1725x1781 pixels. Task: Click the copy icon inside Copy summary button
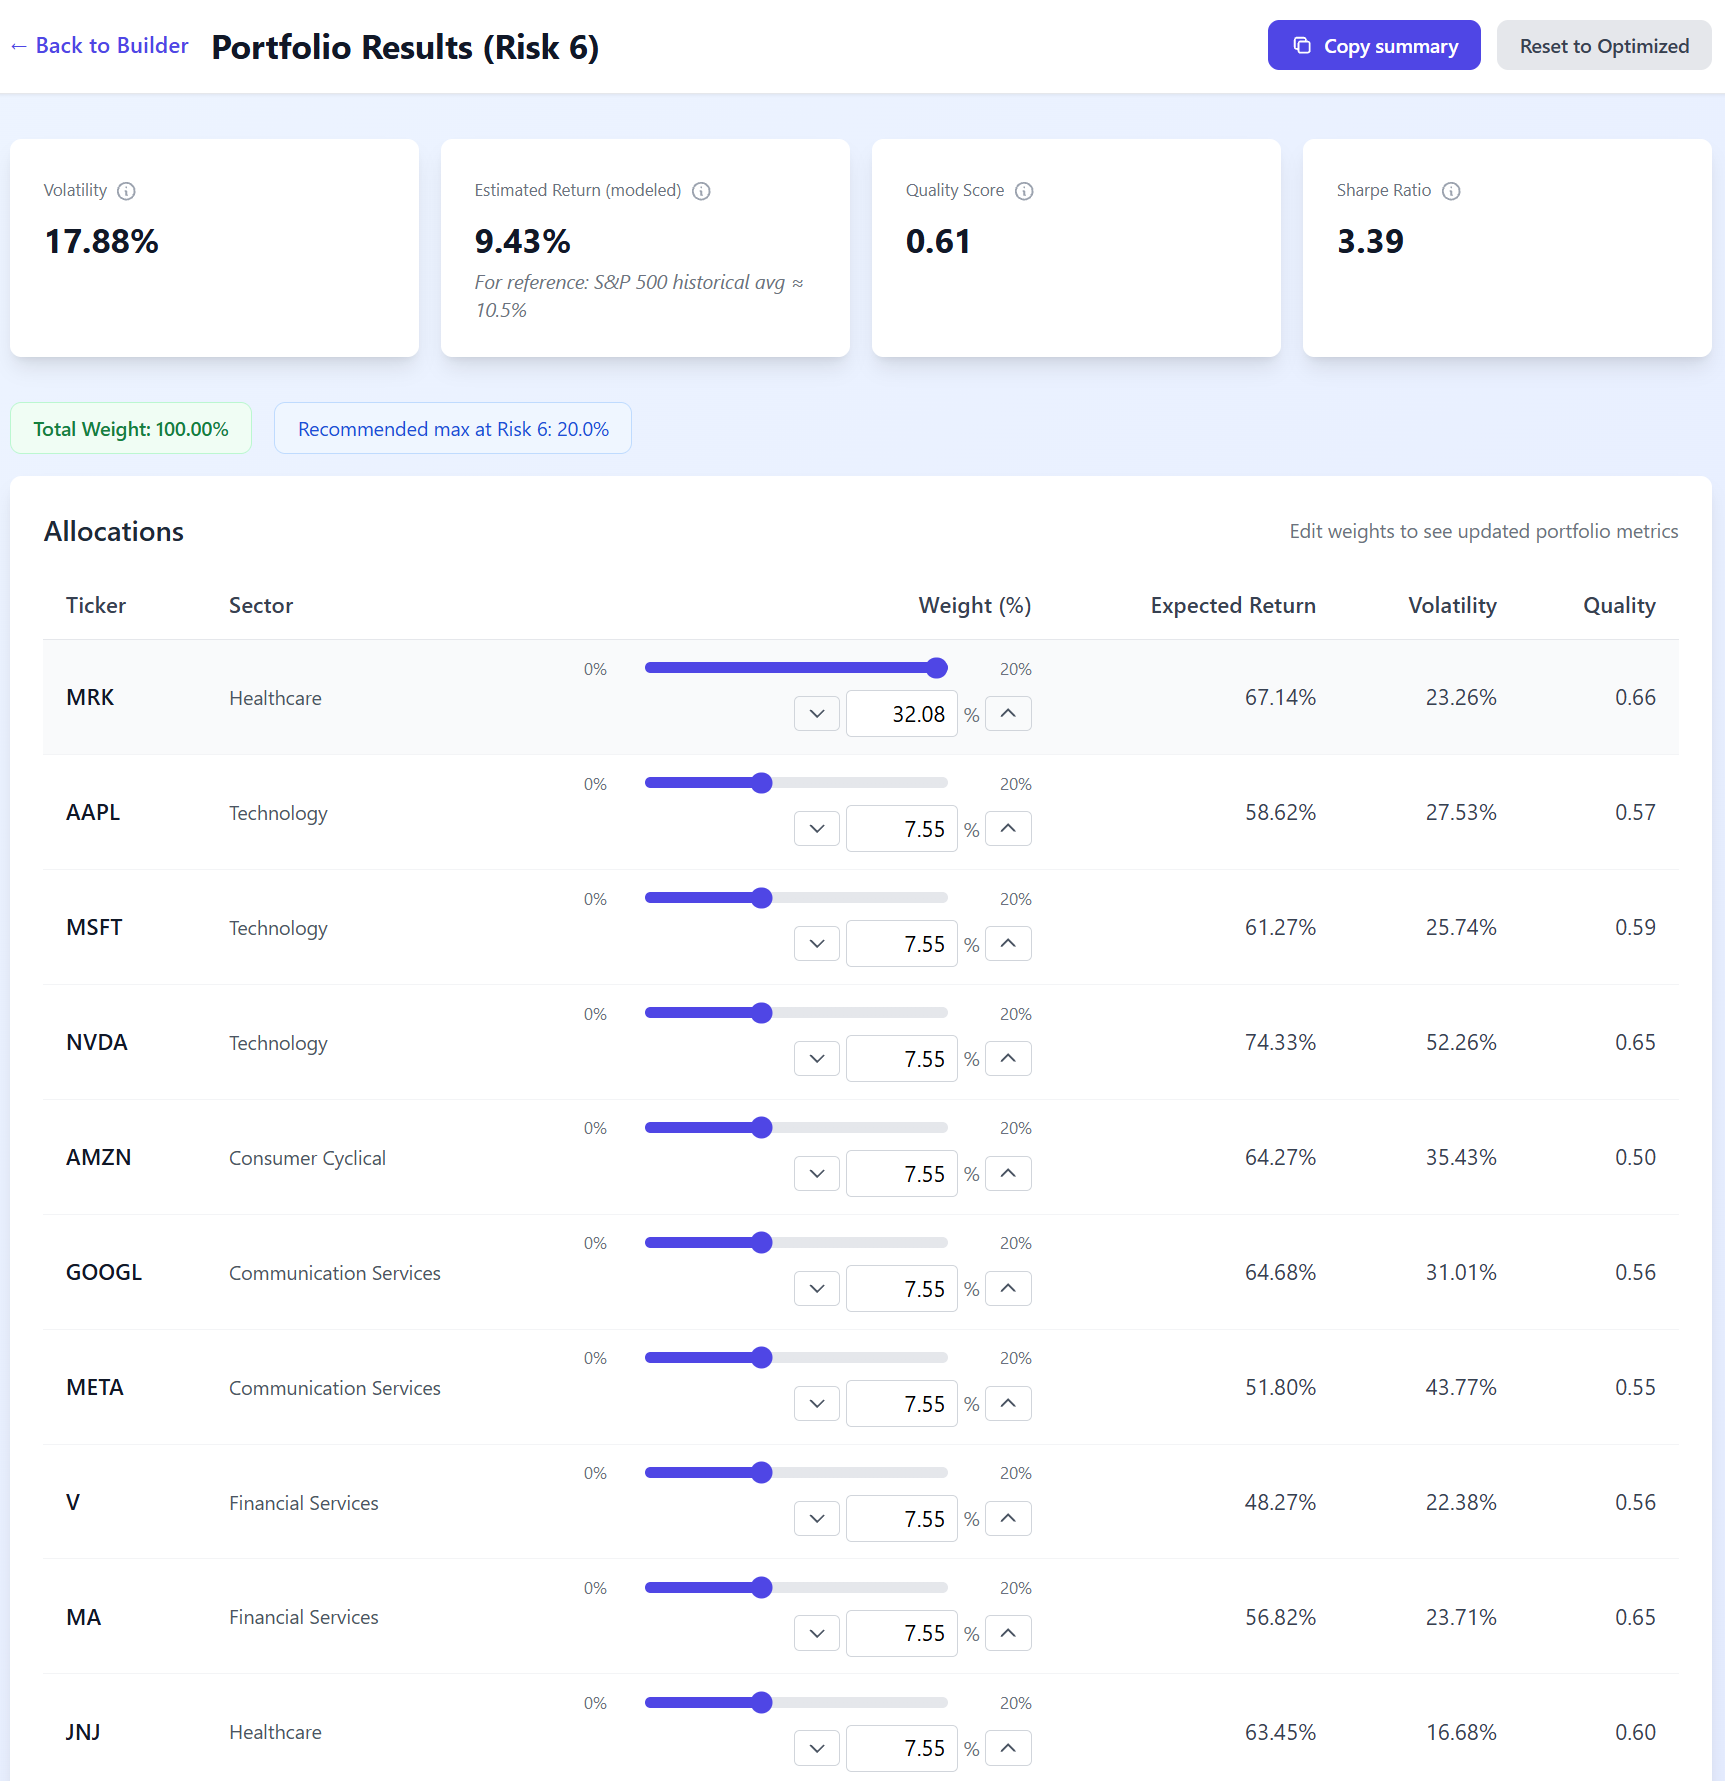(1302, 45)
